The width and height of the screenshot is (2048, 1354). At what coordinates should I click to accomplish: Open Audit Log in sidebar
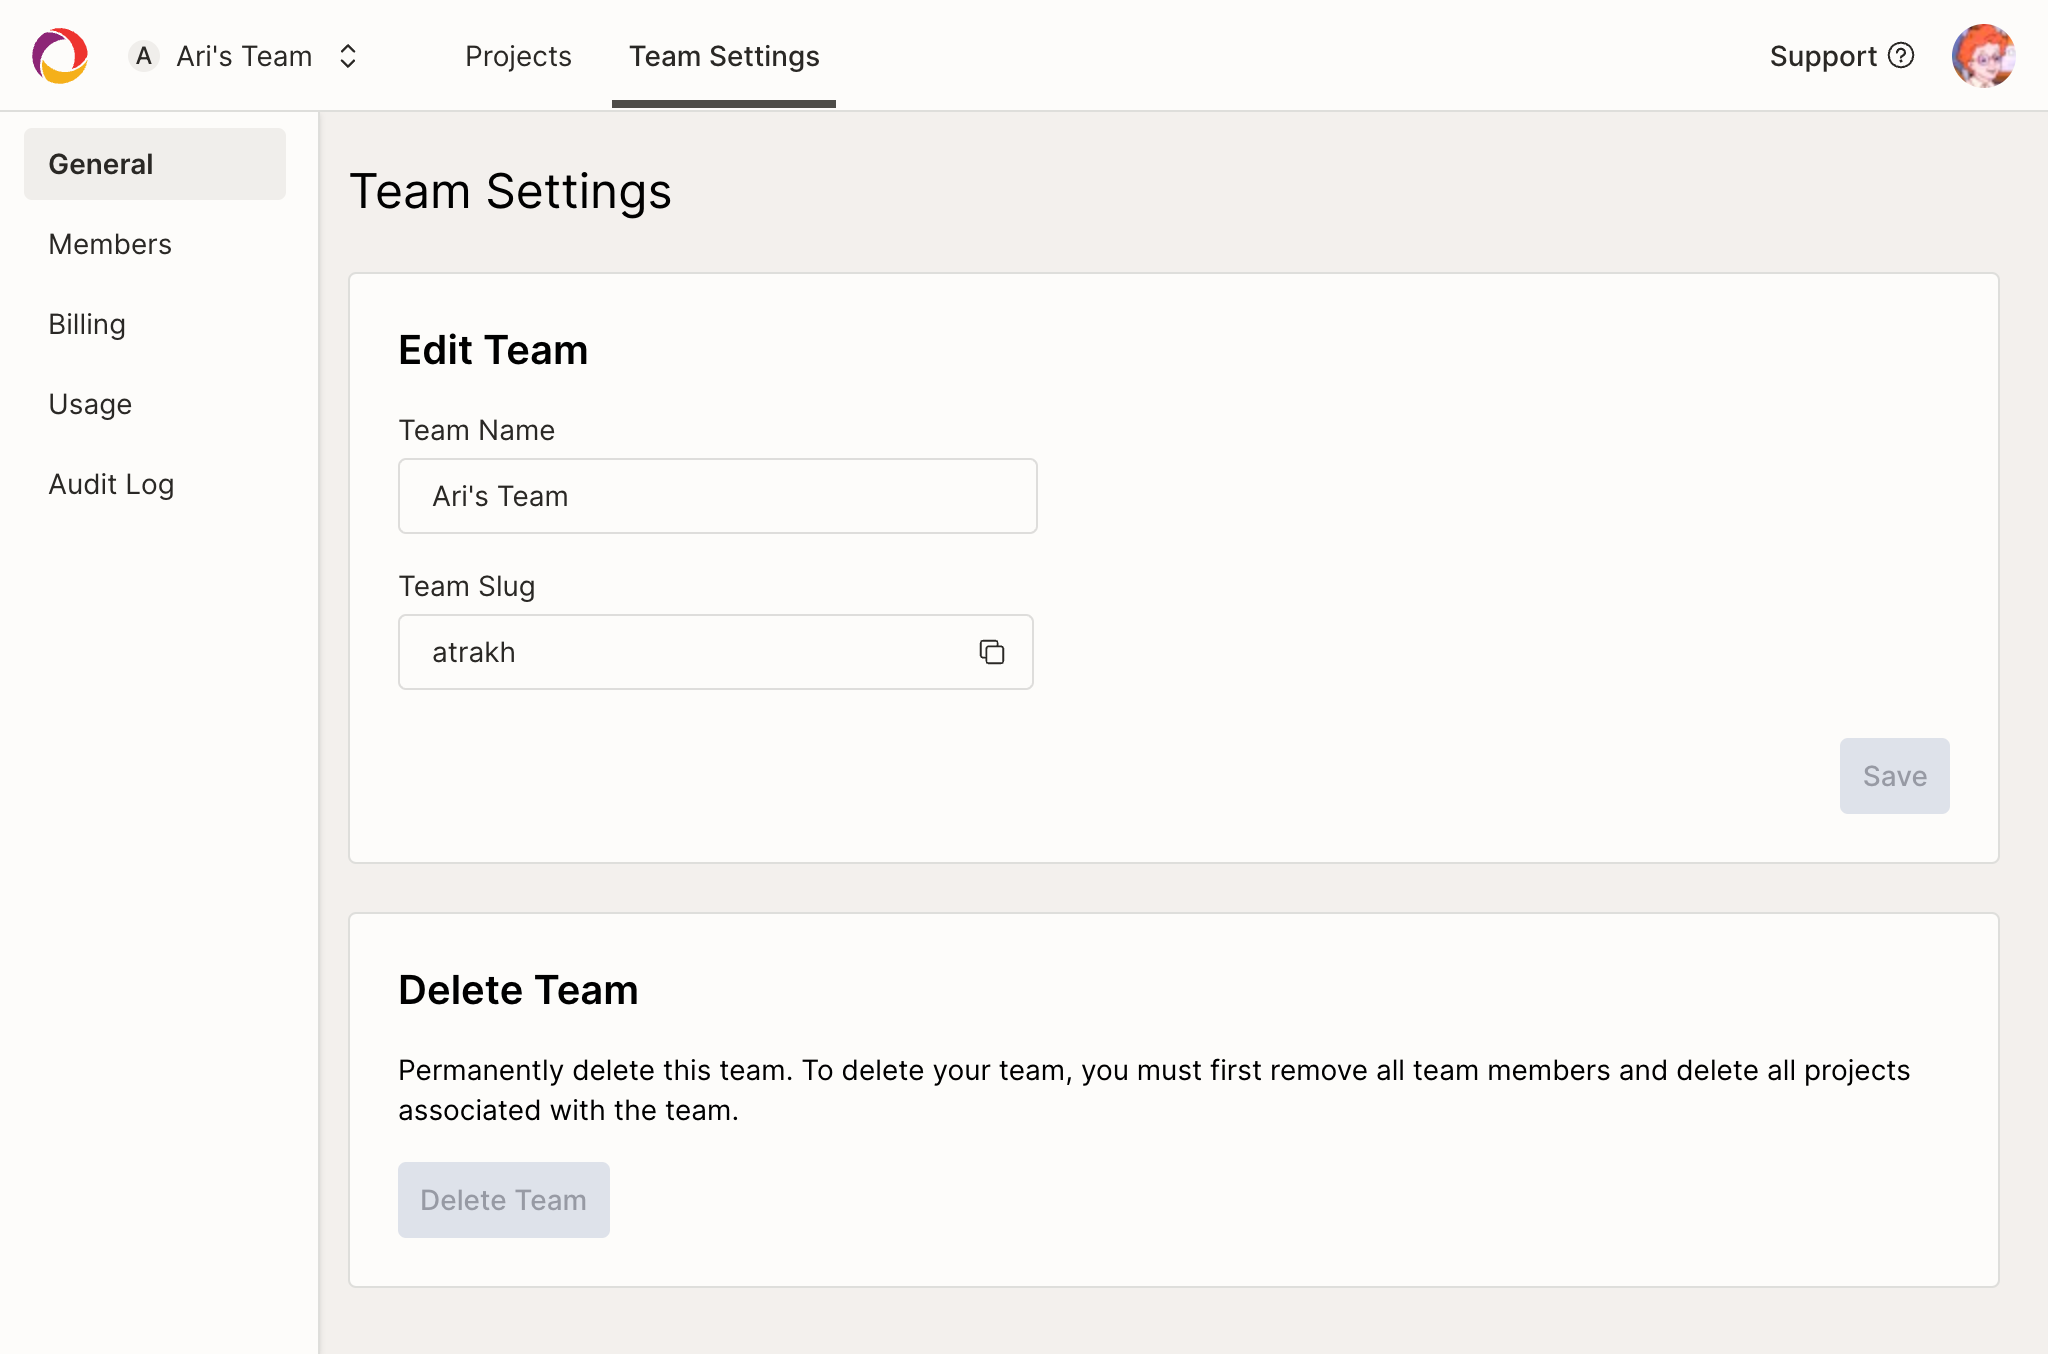coord(155,484)
